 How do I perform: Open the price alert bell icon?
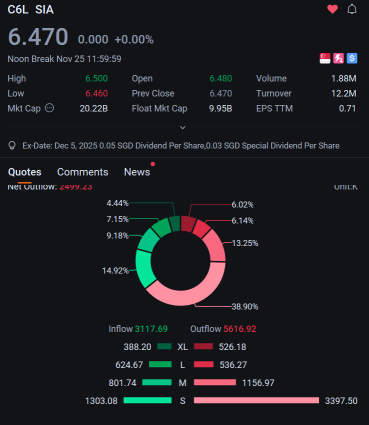[352, 9]
